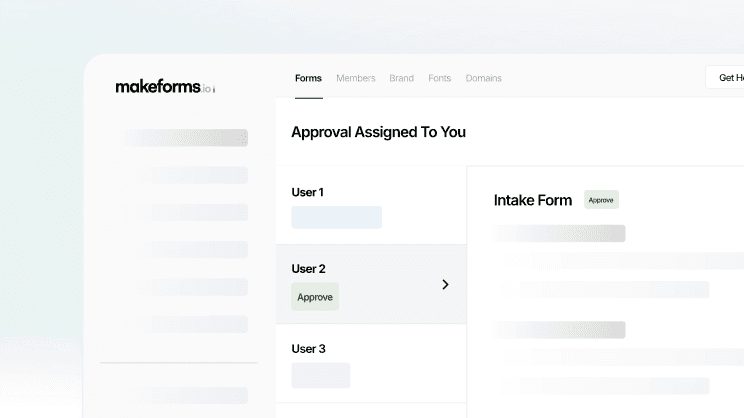Select the highlighted top sidebar item
Screen dimensions: 744x418
point(185,138)
